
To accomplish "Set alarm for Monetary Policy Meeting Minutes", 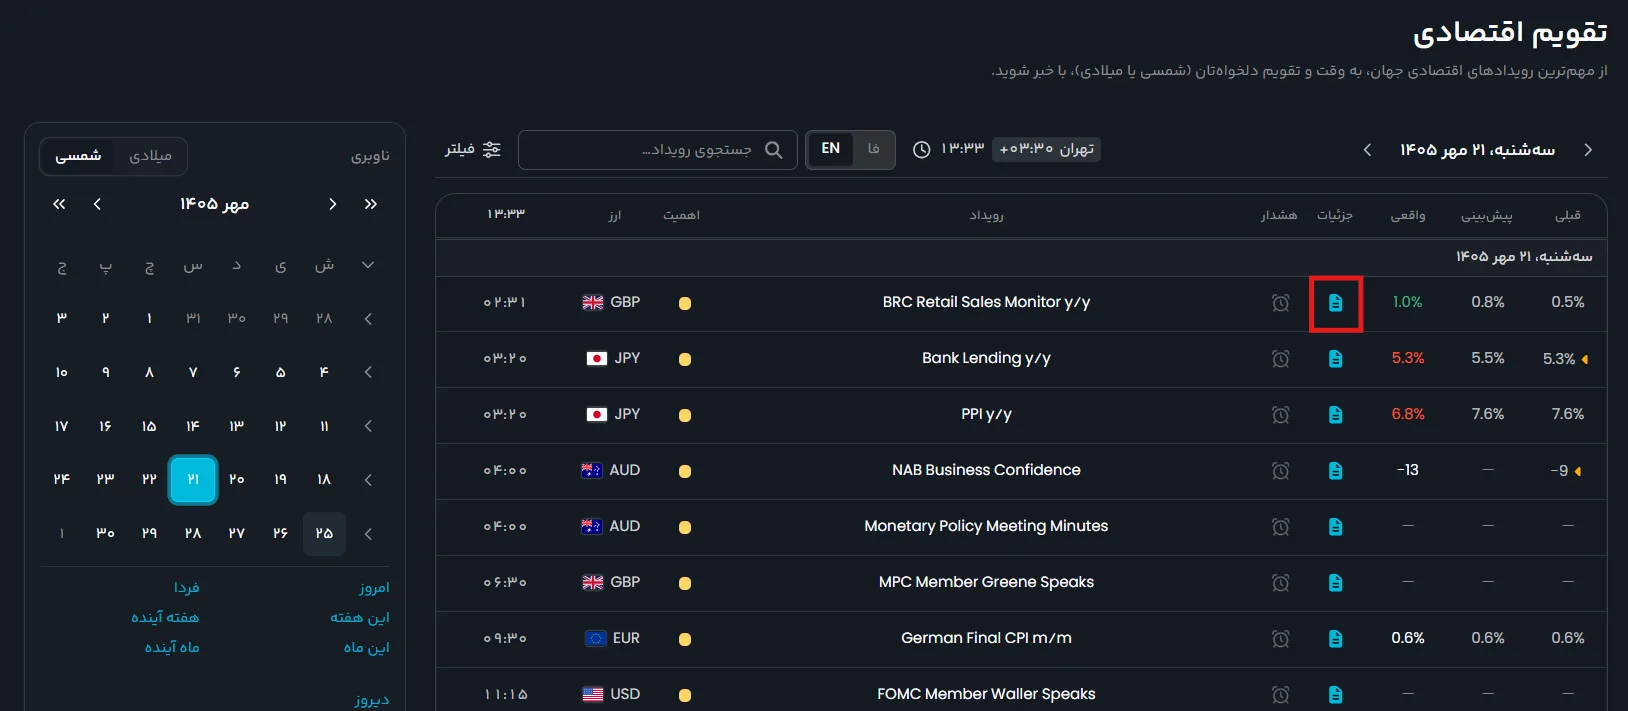I will pos(1280,527).
